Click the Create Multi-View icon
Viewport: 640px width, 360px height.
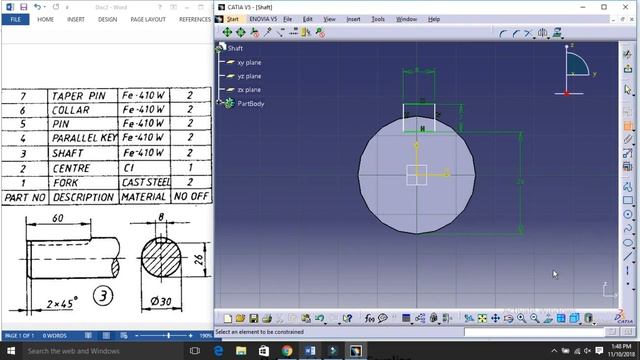pos(561,318)
